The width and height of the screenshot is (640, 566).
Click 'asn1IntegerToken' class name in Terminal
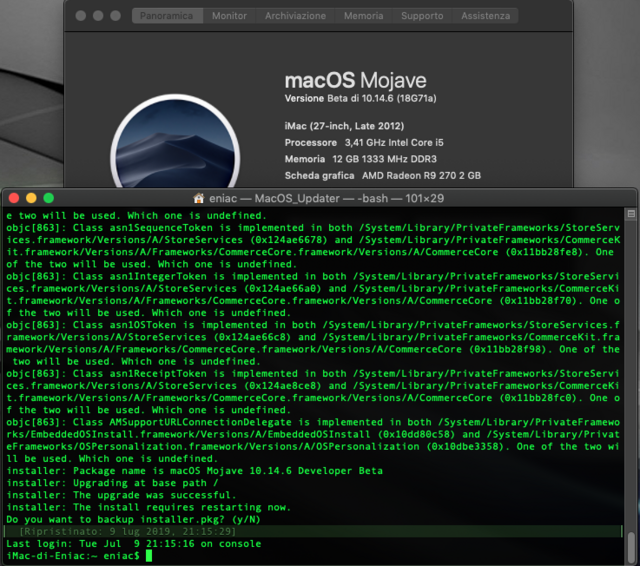[158, 276]
